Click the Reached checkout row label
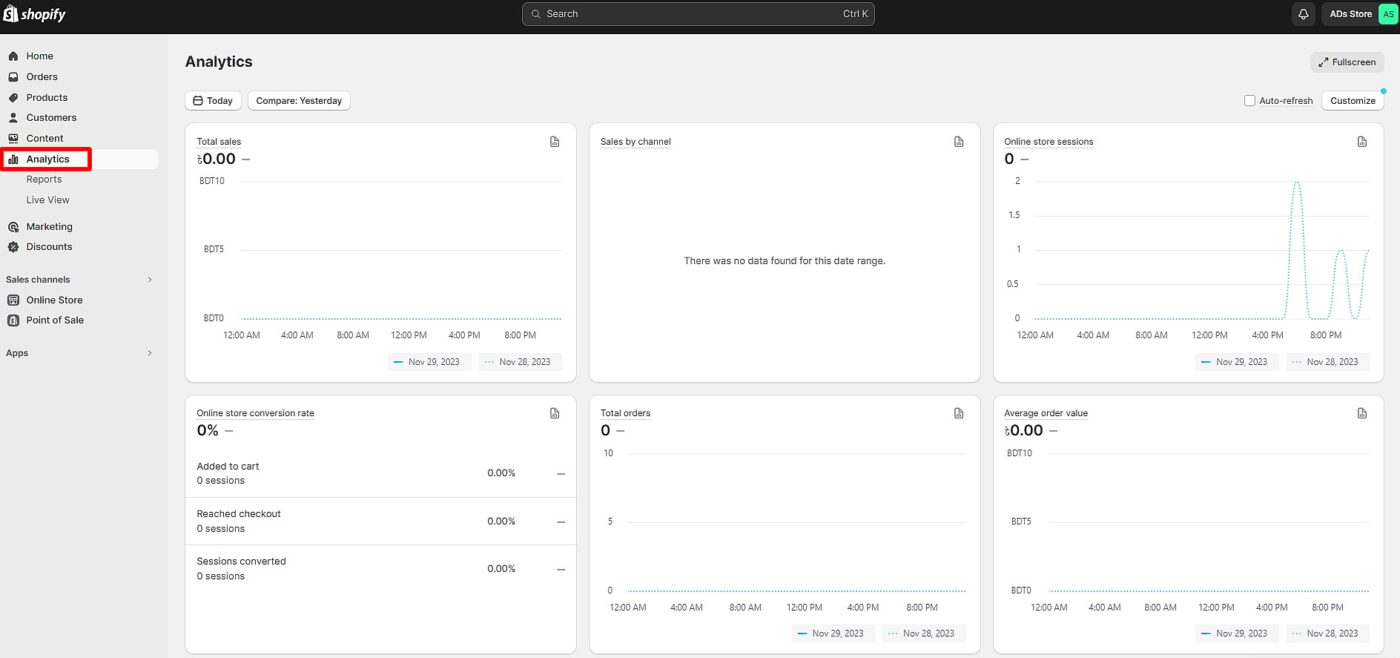 (x=239, y=514)
